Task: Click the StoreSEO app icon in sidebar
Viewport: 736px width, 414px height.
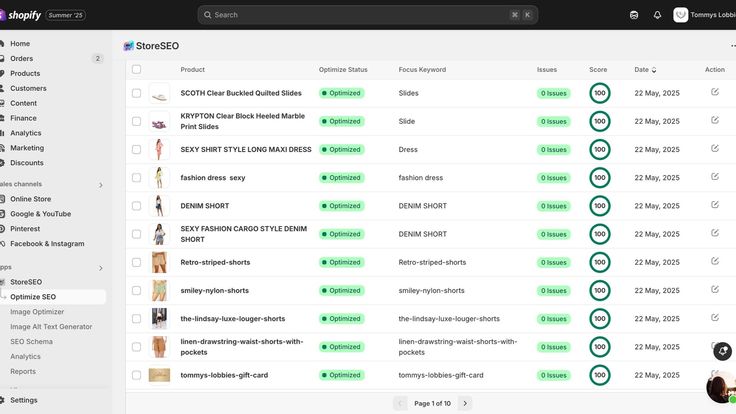Action: tap(2, 282)
